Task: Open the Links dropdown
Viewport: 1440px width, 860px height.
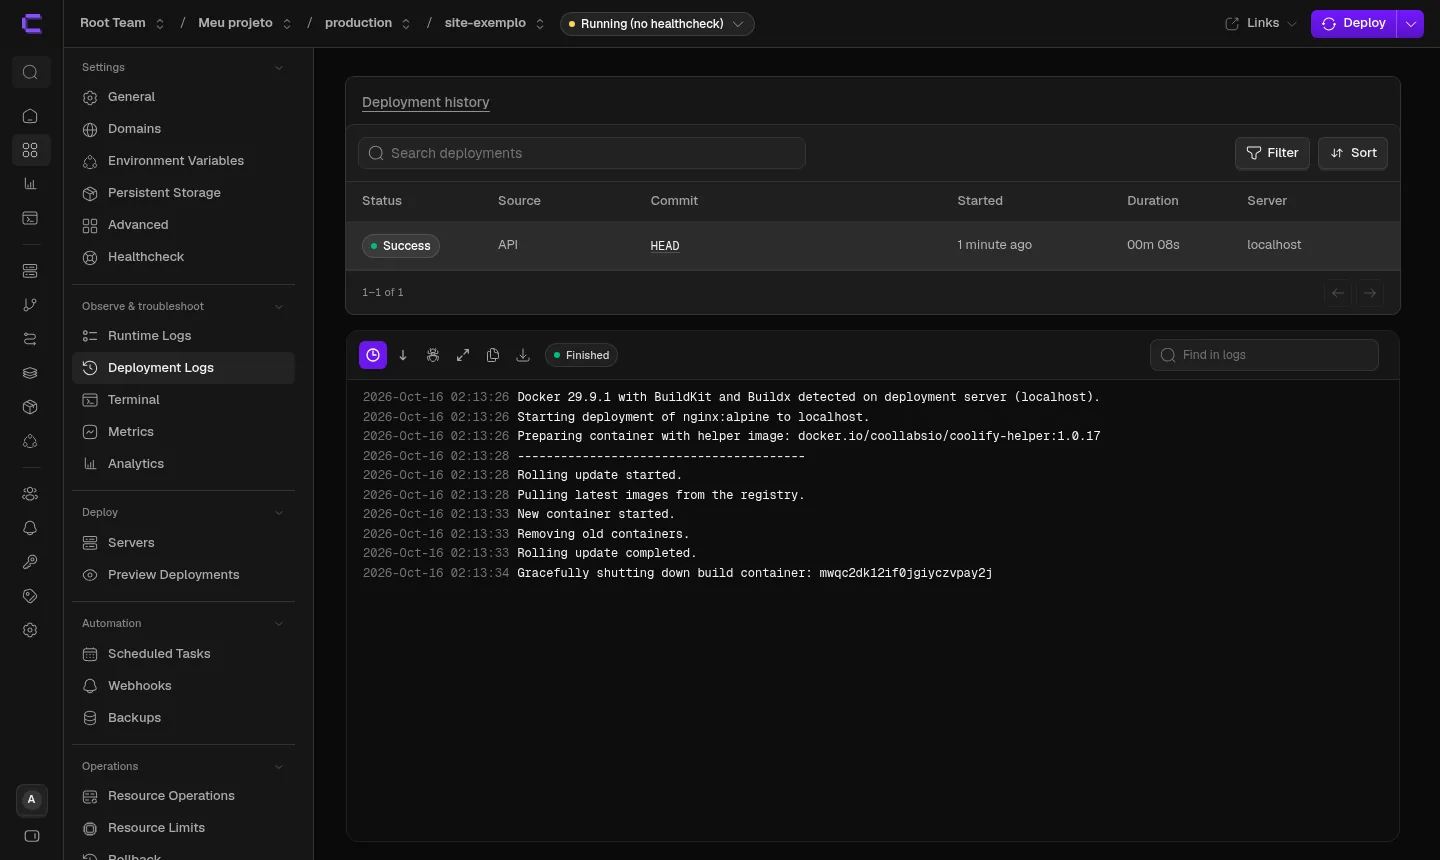Action: click(1261, 23)
